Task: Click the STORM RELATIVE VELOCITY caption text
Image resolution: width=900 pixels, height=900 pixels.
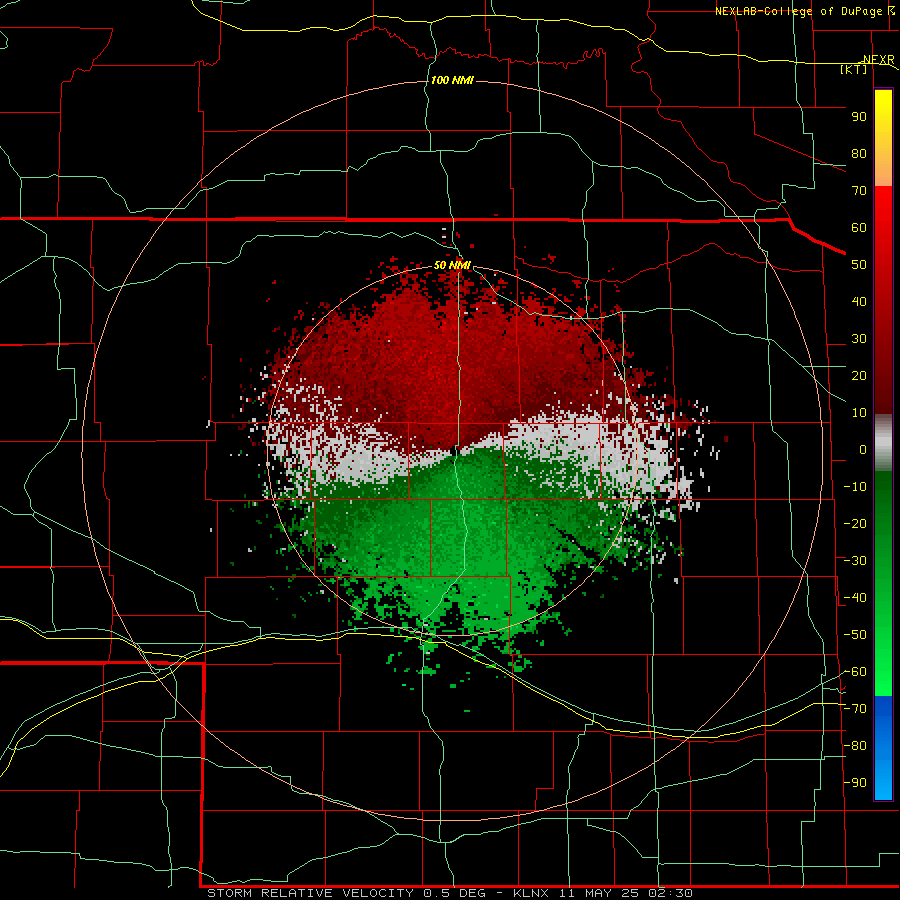Action: (x=310, y=893)
